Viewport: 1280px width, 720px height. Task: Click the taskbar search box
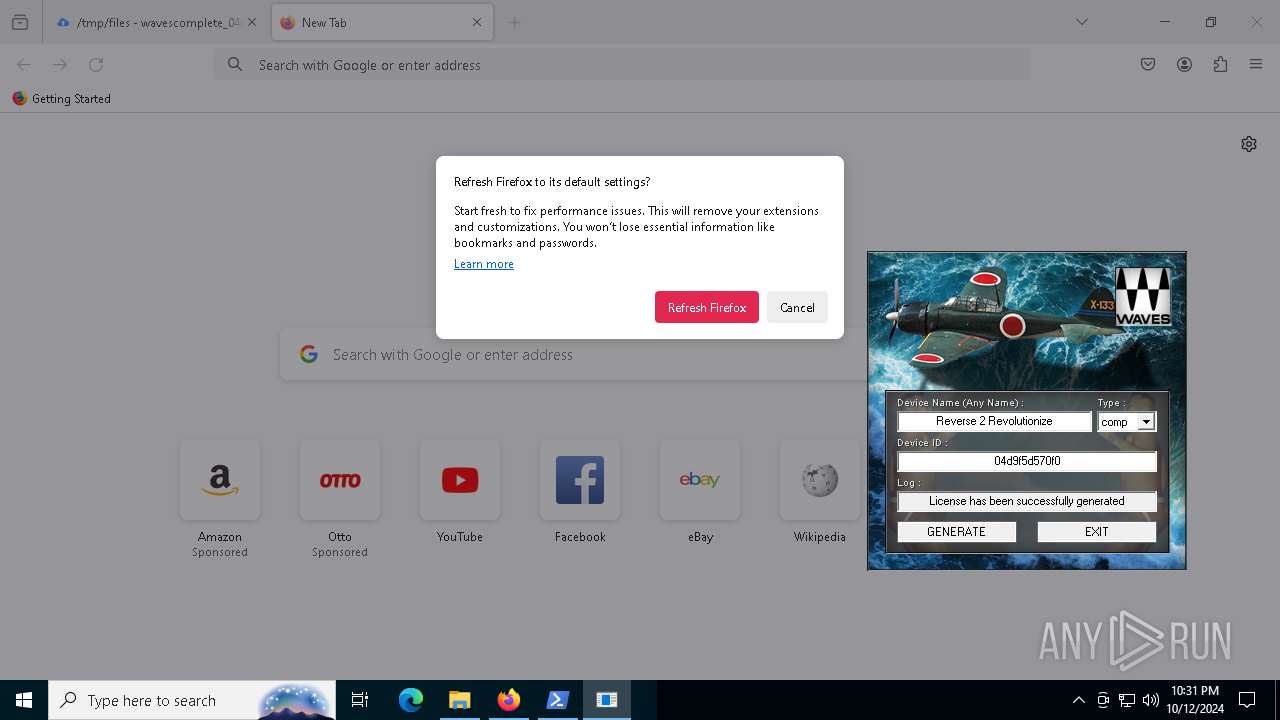click(193, 700)
